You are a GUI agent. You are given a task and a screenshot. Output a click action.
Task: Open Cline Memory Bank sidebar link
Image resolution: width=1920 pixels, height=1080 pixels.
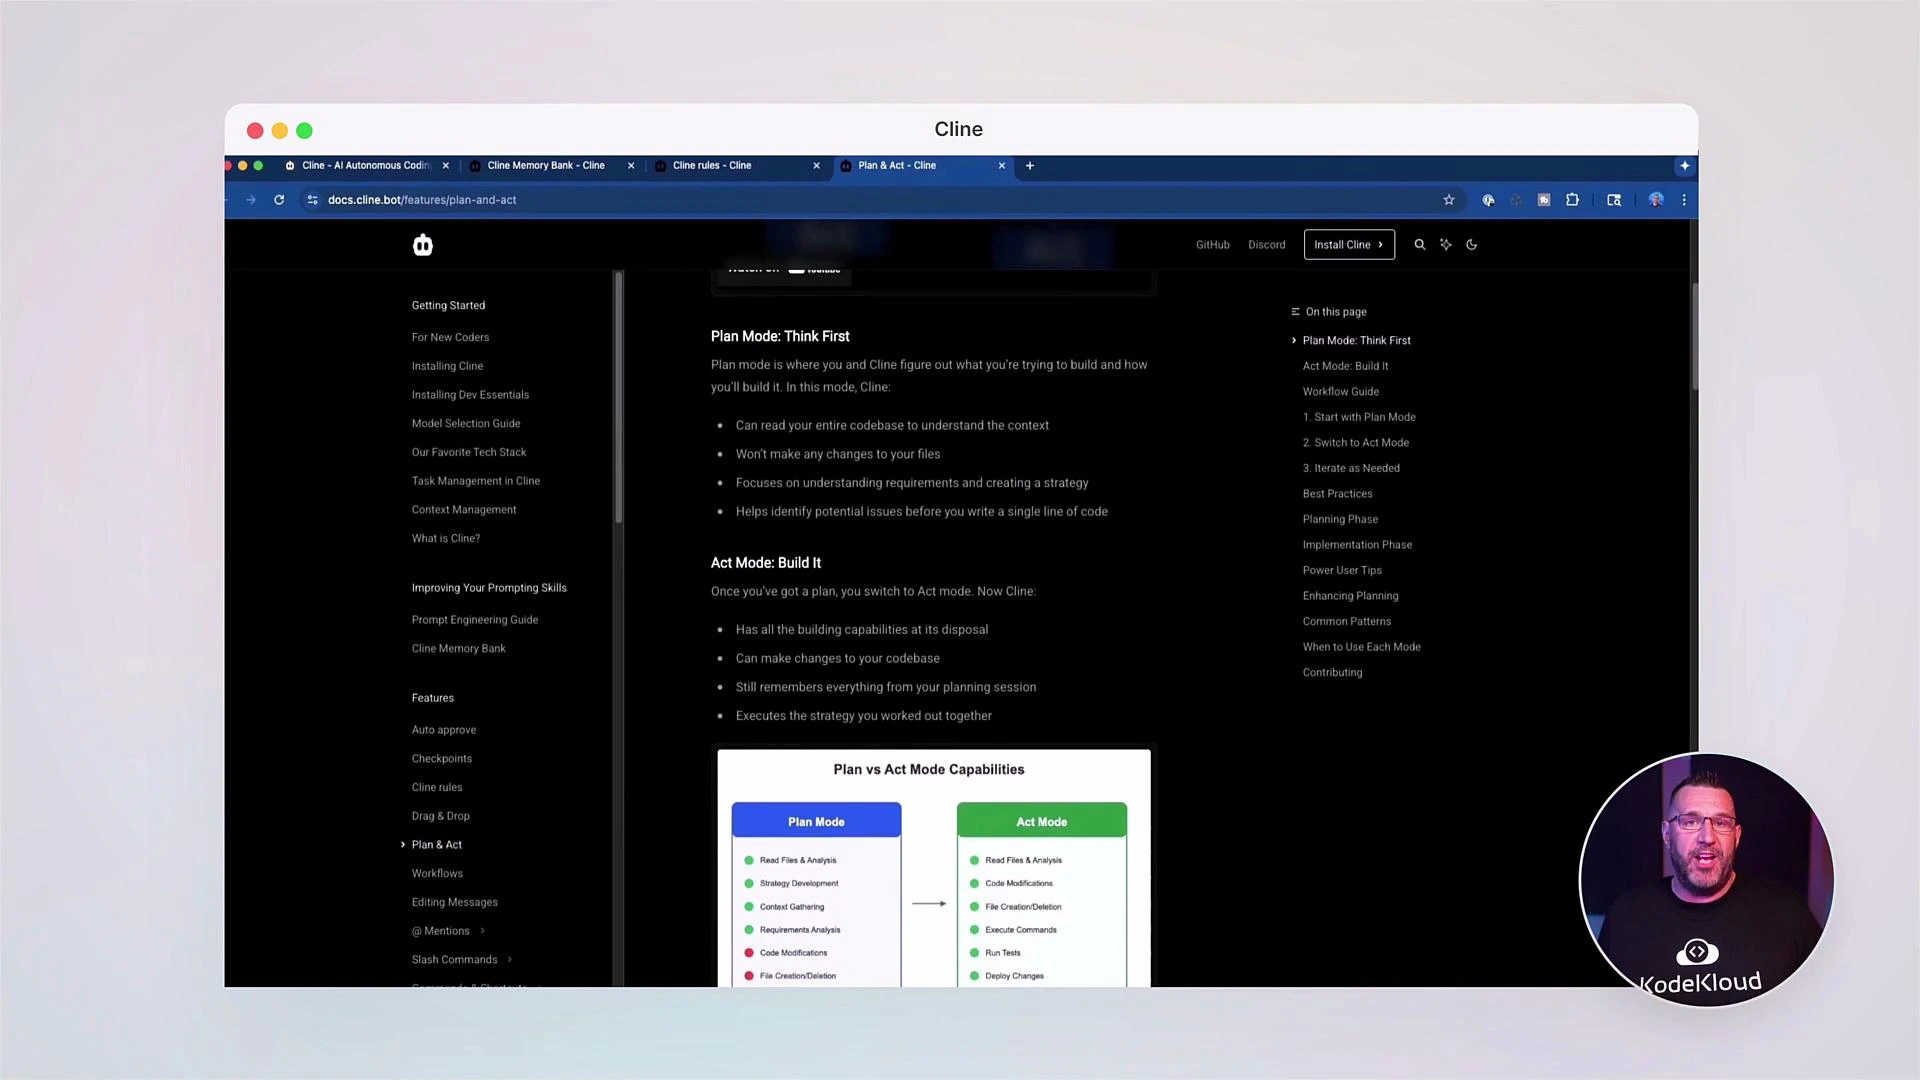click(x=459, y=649)
